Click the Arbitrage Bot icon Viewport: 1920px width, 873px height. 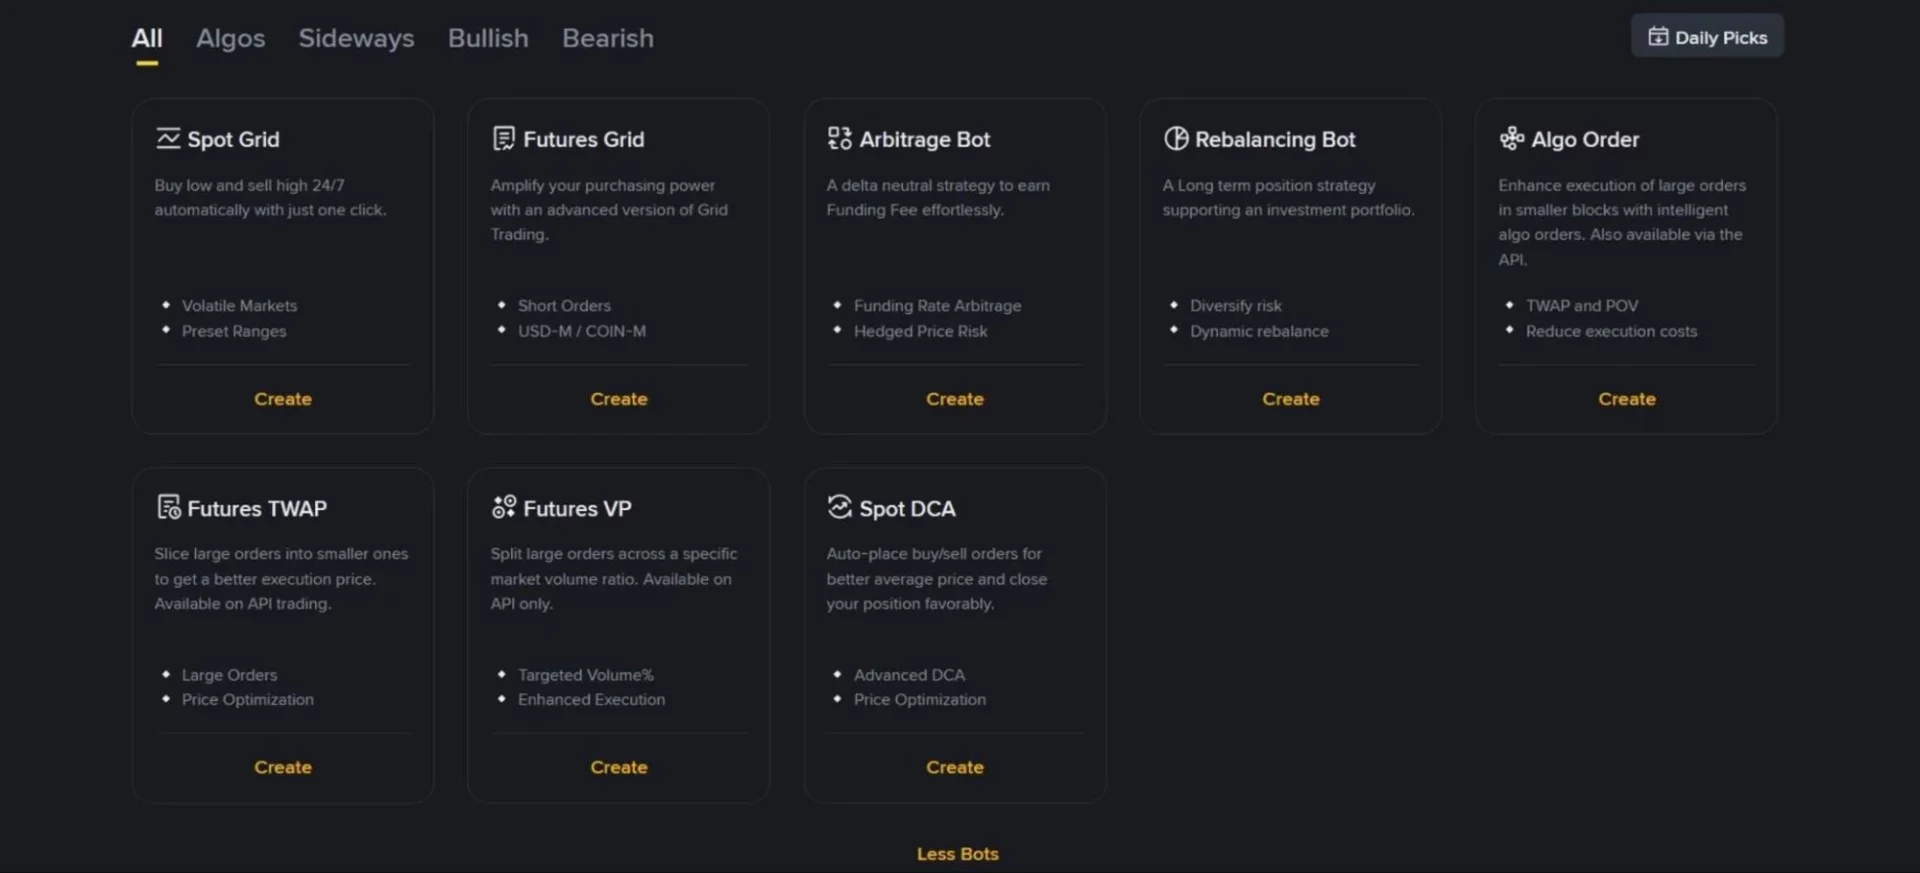point(840,138)
